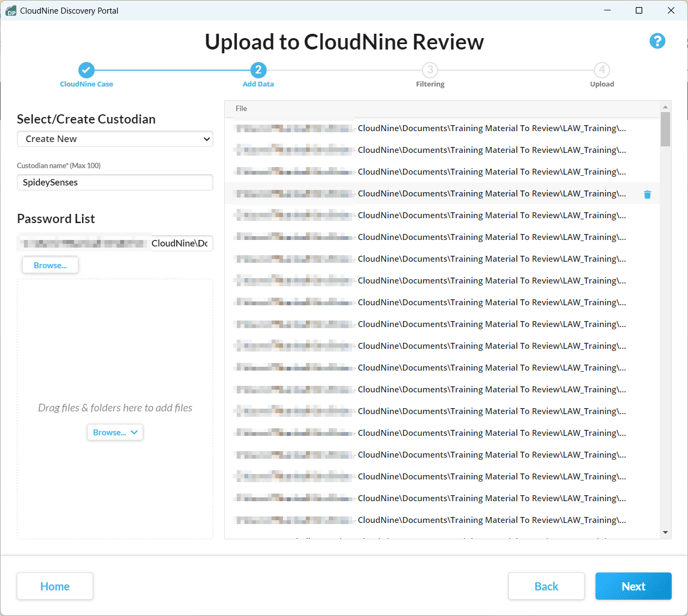Image resolution: width=688 pixels, height=616 pixels.
Task: Click the Next button
Action: tap(633, 586)
